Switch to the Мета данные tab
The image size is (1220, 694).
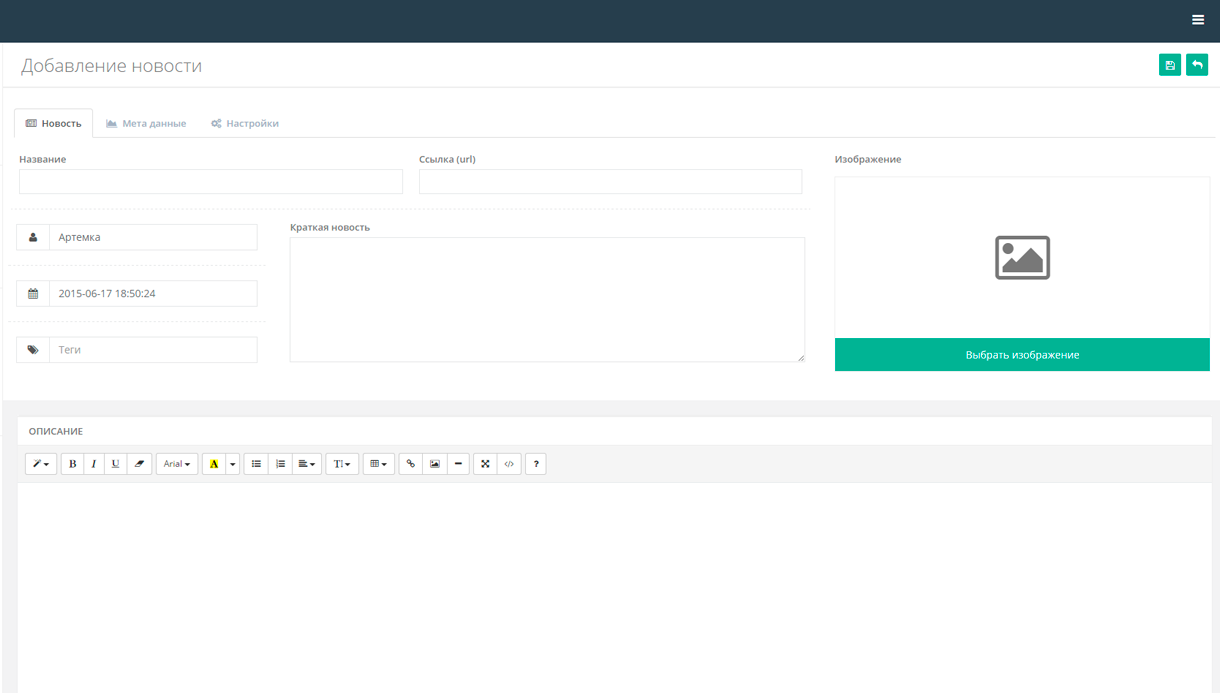[146, 122]
